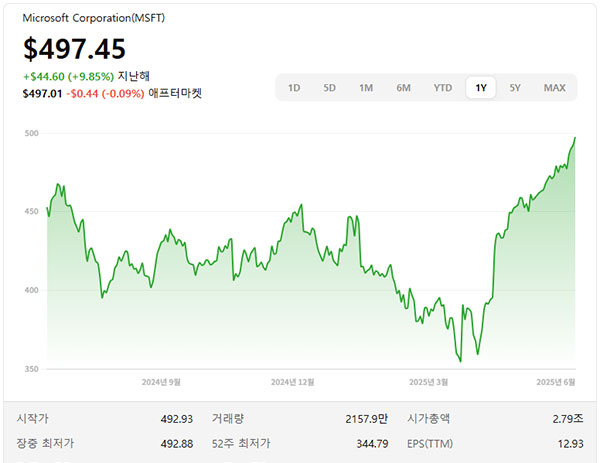This screenshot has width=600, height=463.
Task: Click the 2024년 12월 x-axis label
Action: point(293,382)
